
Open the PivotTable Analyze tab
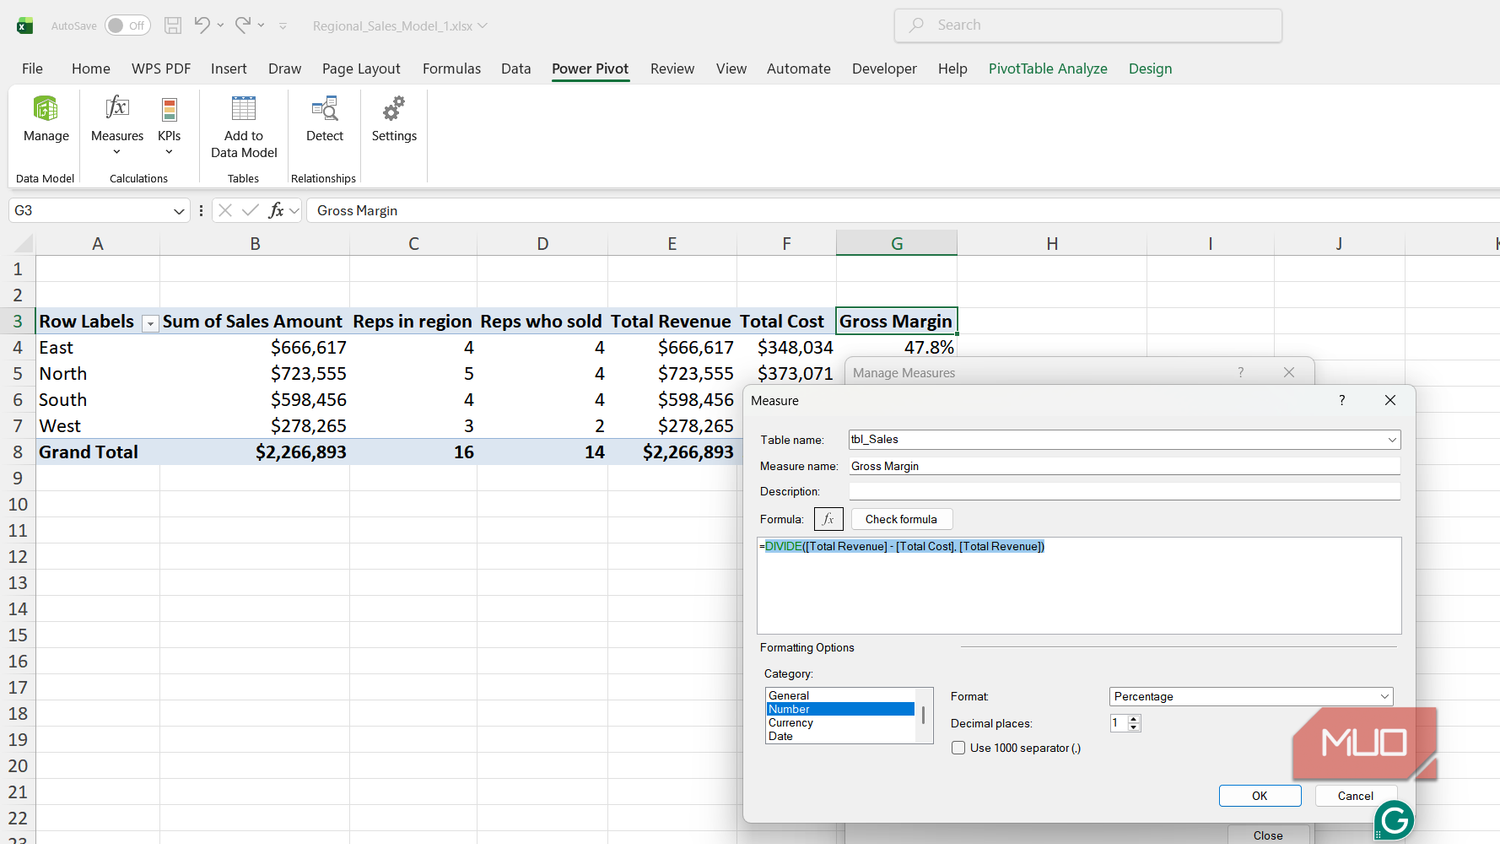point(1048,69)
